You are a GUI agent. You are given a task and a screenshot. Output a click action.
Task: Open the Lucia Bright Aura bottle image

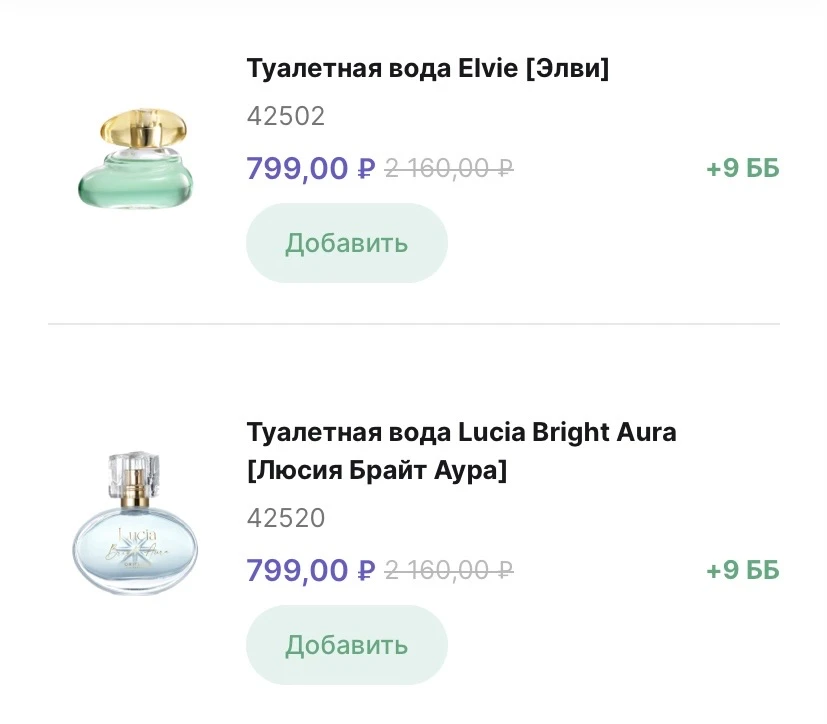pos(135,528)
